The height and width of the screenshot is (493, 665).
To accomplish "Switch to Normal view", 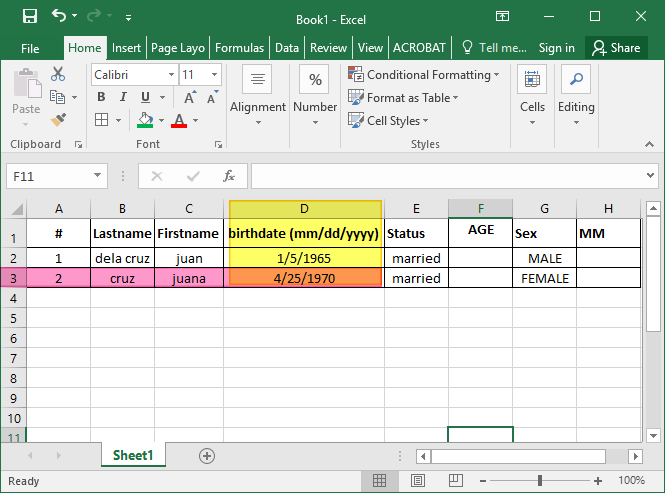I will pyautogui.click(x=379, y=481).
